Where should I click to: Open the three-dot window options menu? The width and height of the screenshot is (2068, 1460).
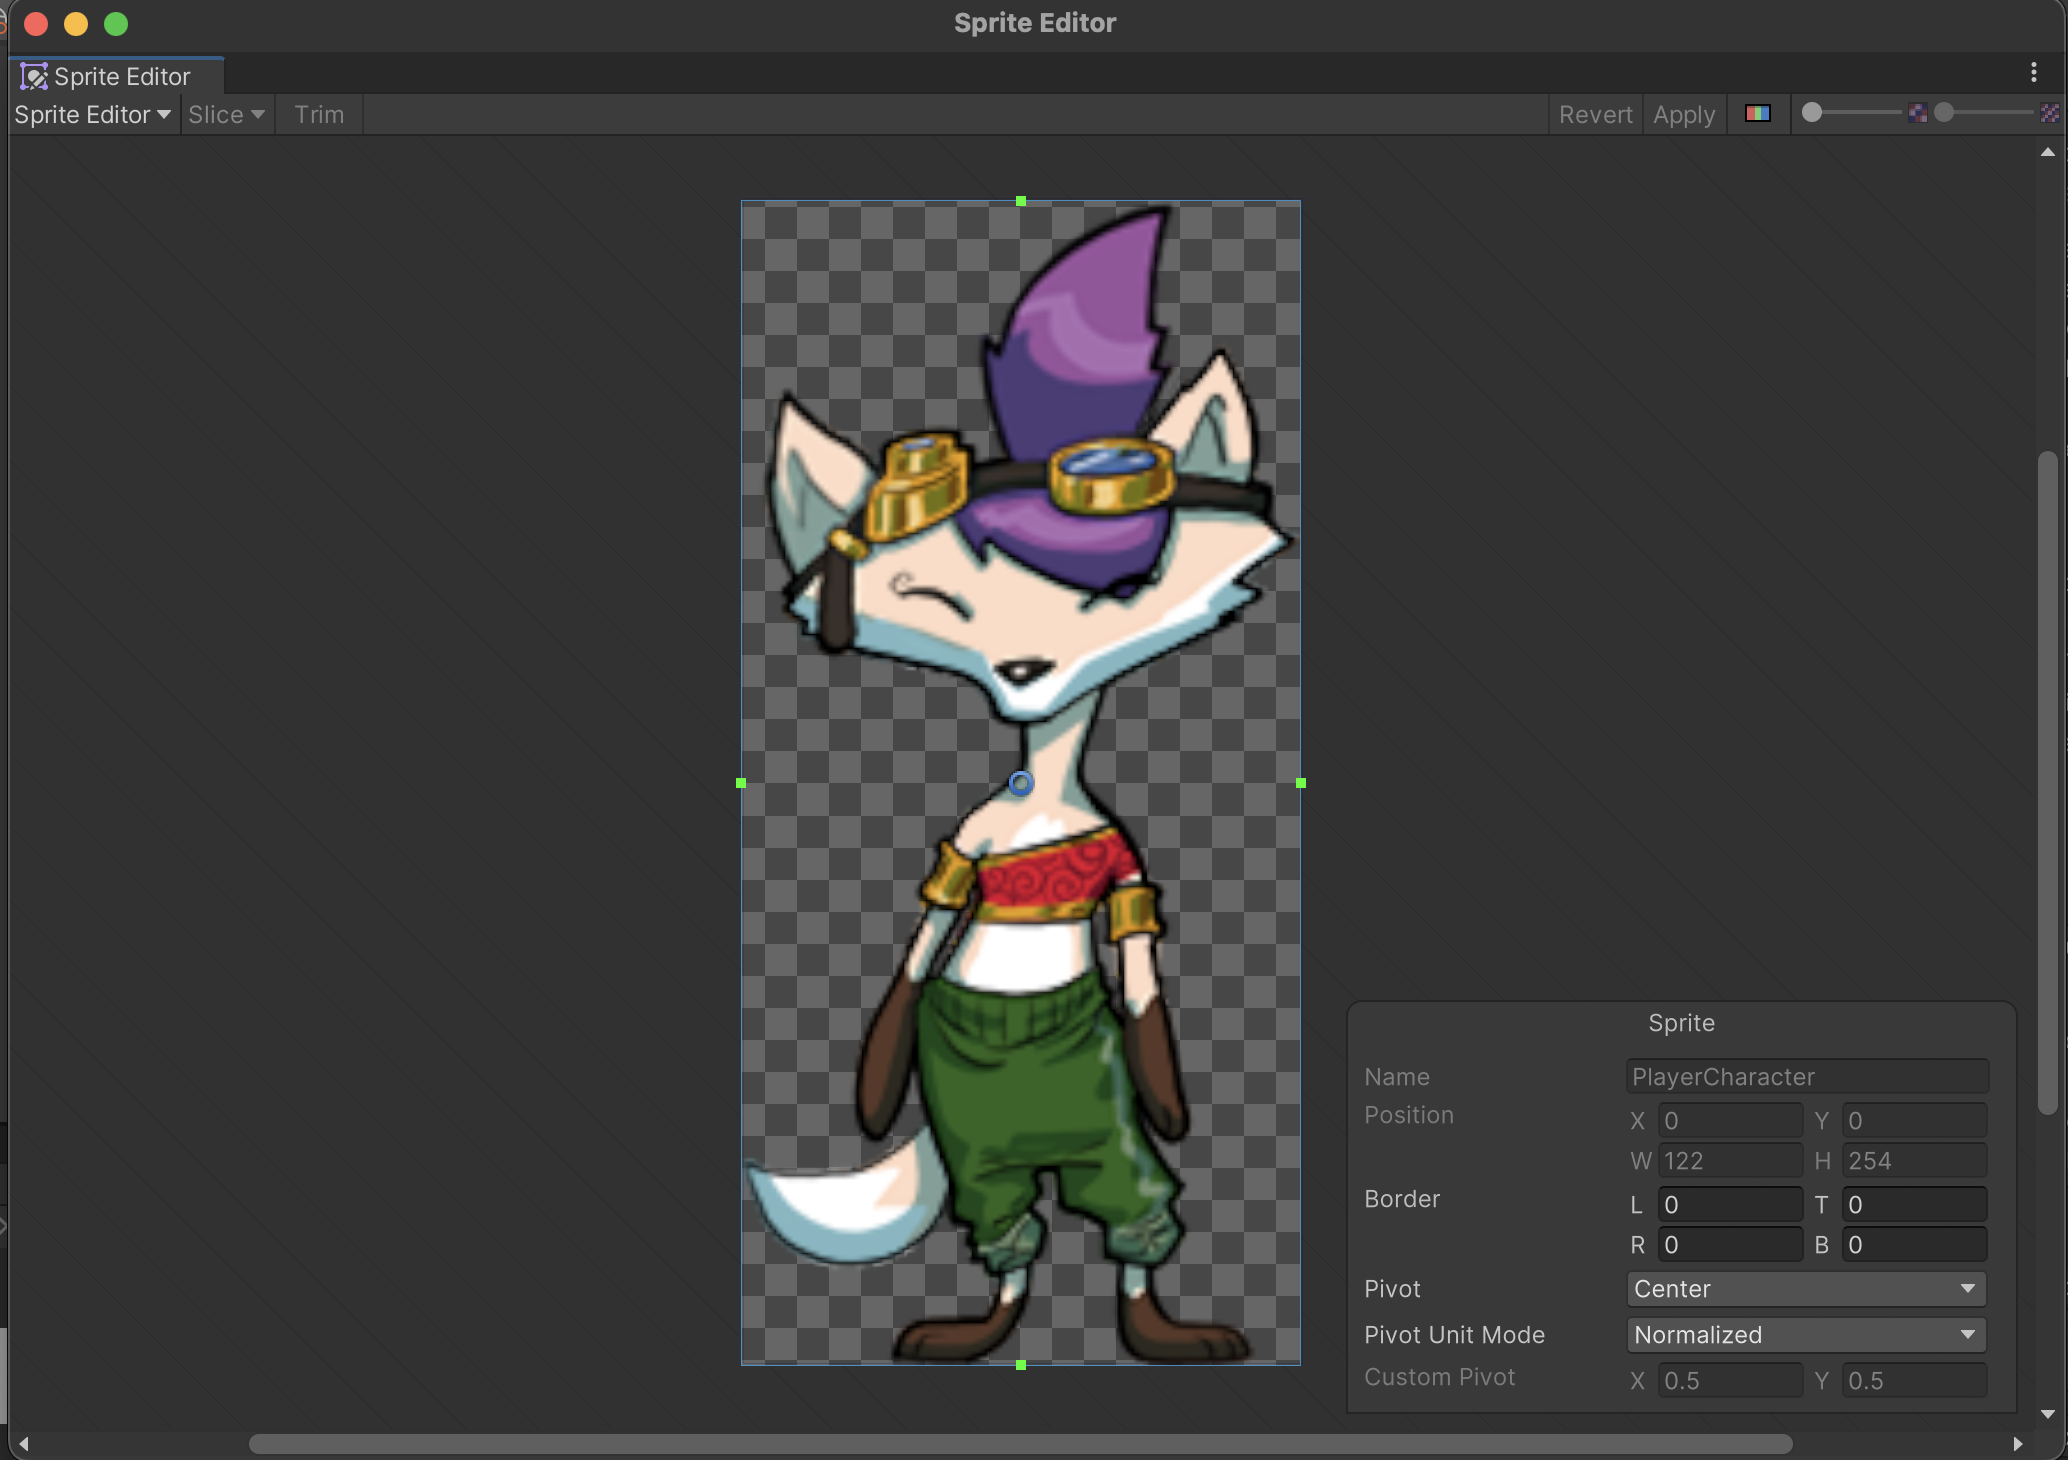pyautogui.click(x=2033, y=72)
